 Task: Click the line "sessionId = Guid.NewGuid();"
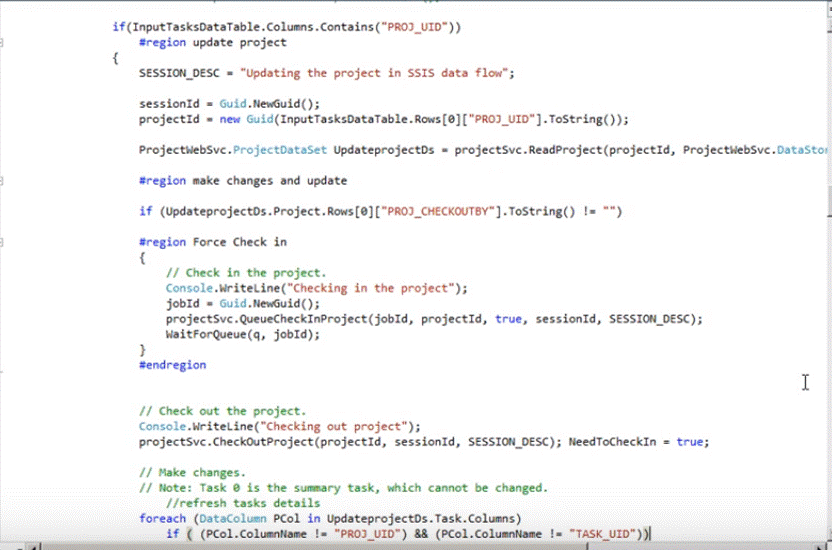point(229,104)
